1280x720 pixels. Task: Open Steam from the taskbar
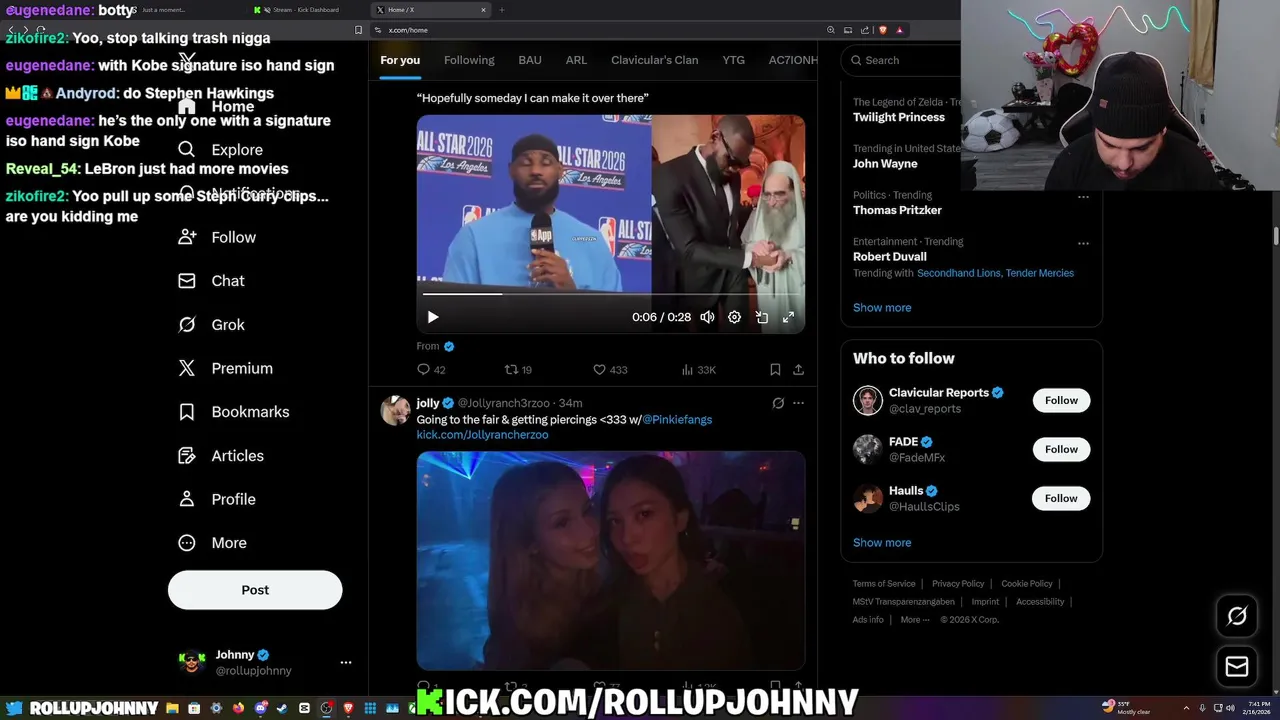[x=282, y=708]
